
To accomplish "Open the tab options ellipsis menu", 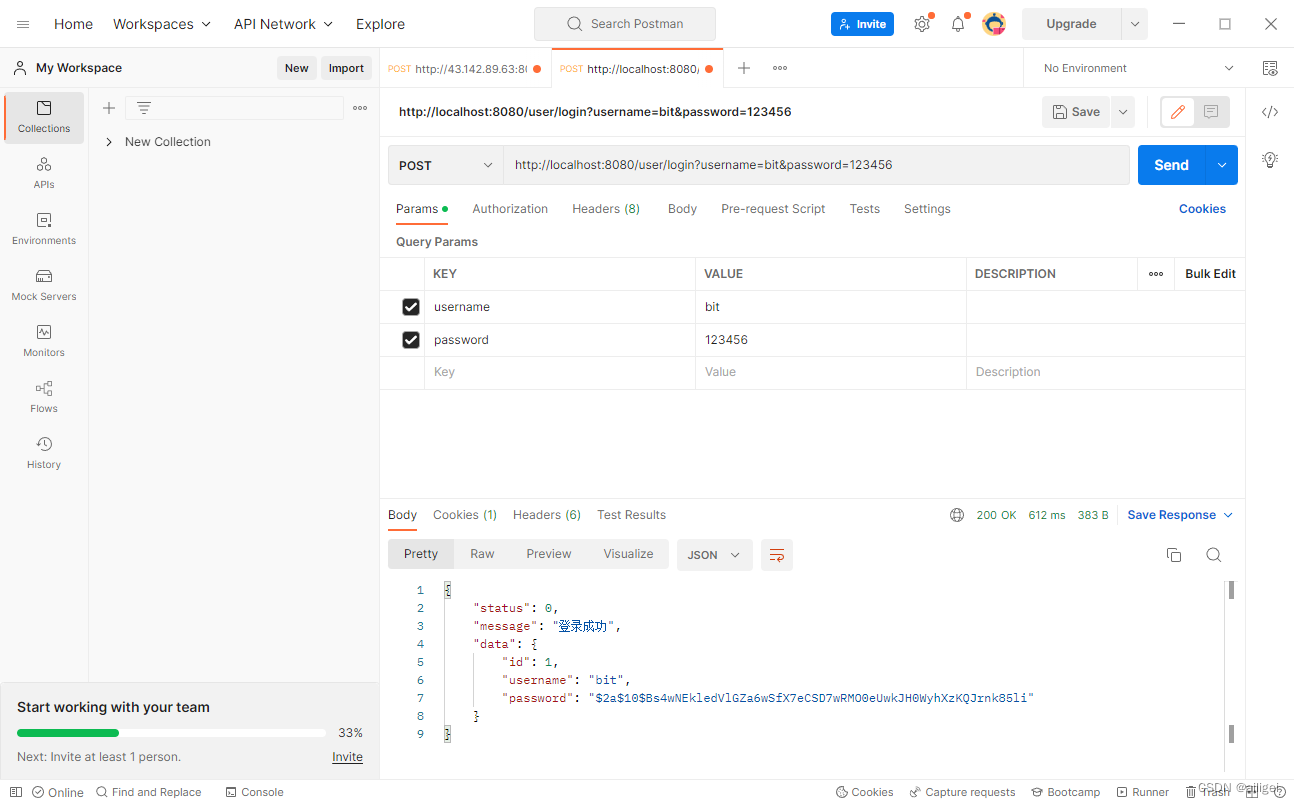I will pyautogui.click(x=780, y=68).
